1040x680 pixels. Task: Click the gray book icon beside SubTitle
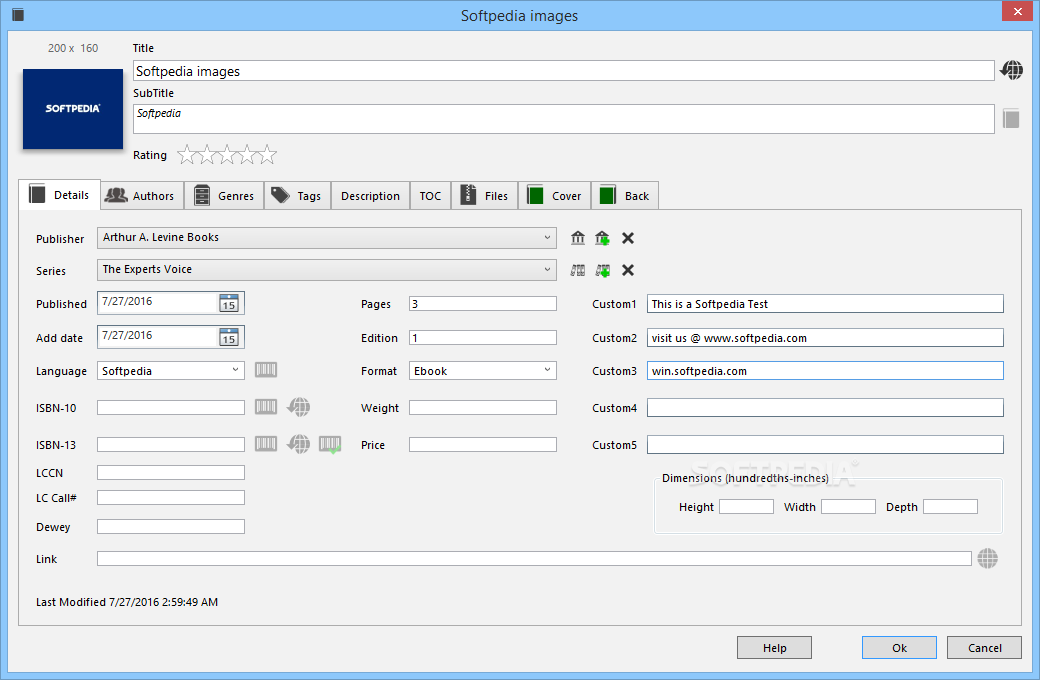click(1011, 119)
